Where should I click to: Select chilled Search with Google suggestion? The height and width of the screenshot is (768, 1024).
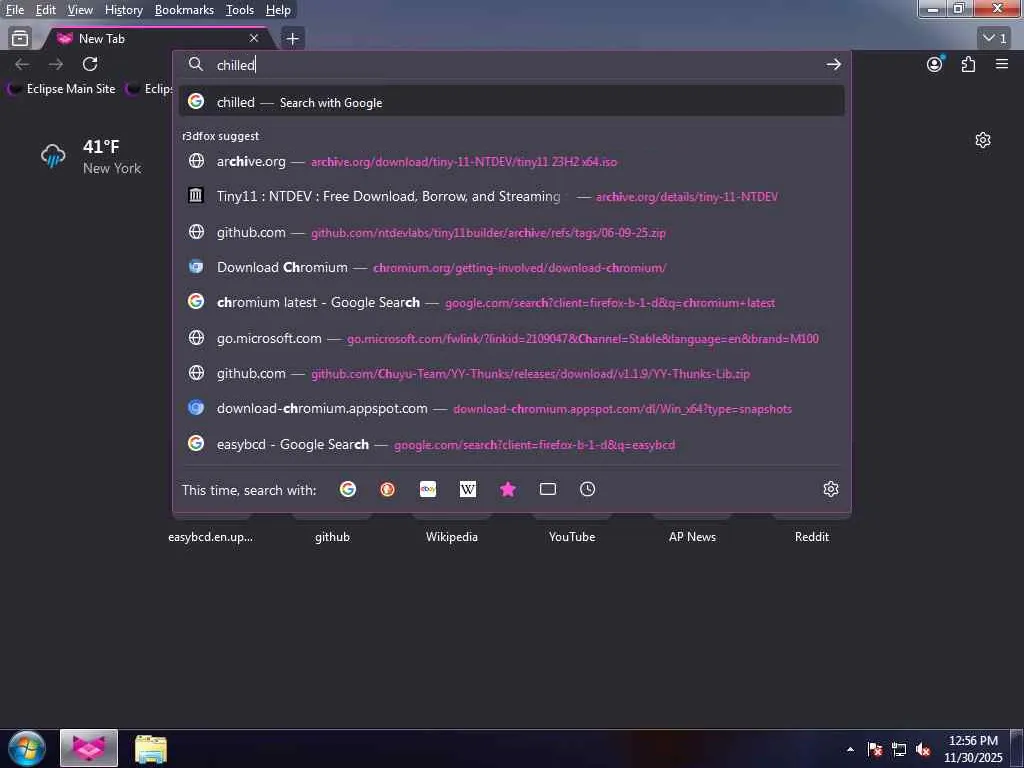[x=512, y=102]
